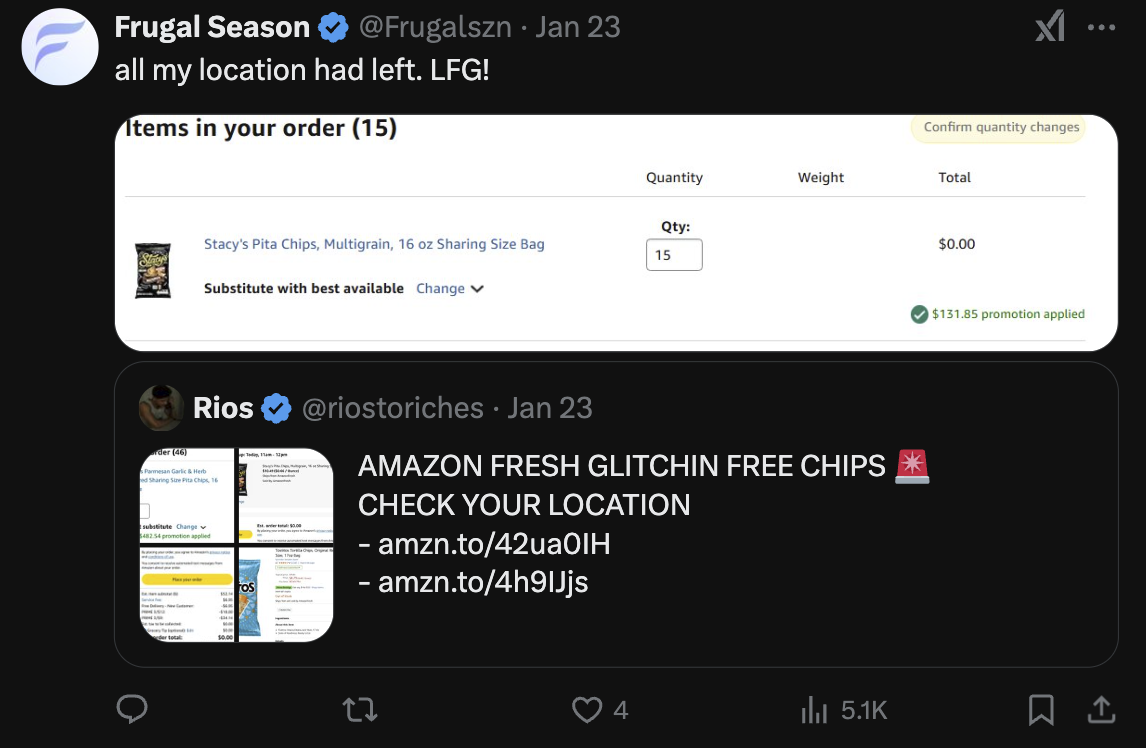Expand the Stacy's Pita Chips order image

[x=616, y=233]
